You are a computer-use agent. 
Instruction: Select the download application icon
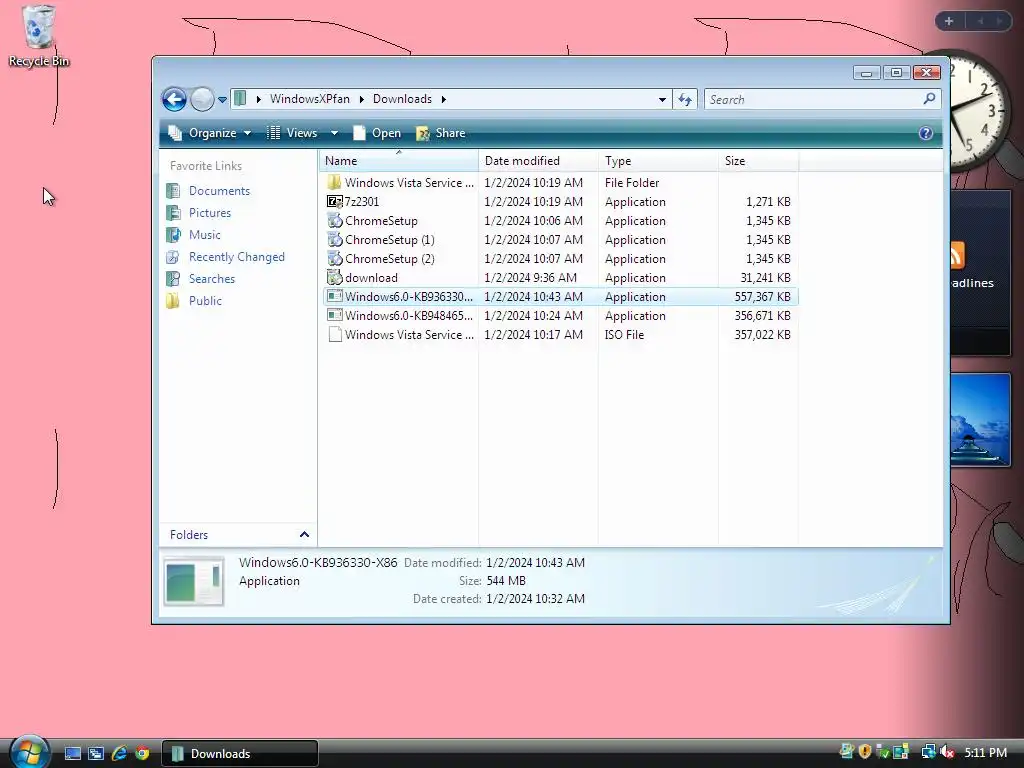click(x=334, y=277)
